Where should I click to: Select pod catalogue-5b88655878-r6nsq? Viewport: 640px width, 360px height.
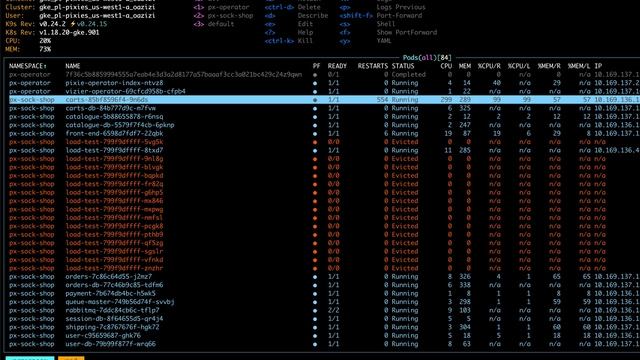tap(324, 117)
